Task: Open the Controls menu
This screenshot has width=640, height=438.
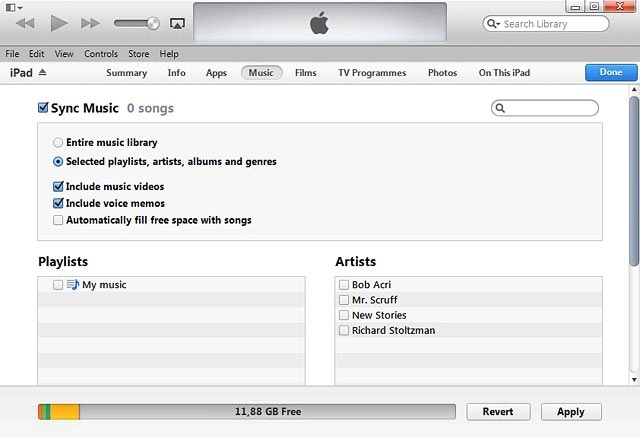Action: (100, 54)
